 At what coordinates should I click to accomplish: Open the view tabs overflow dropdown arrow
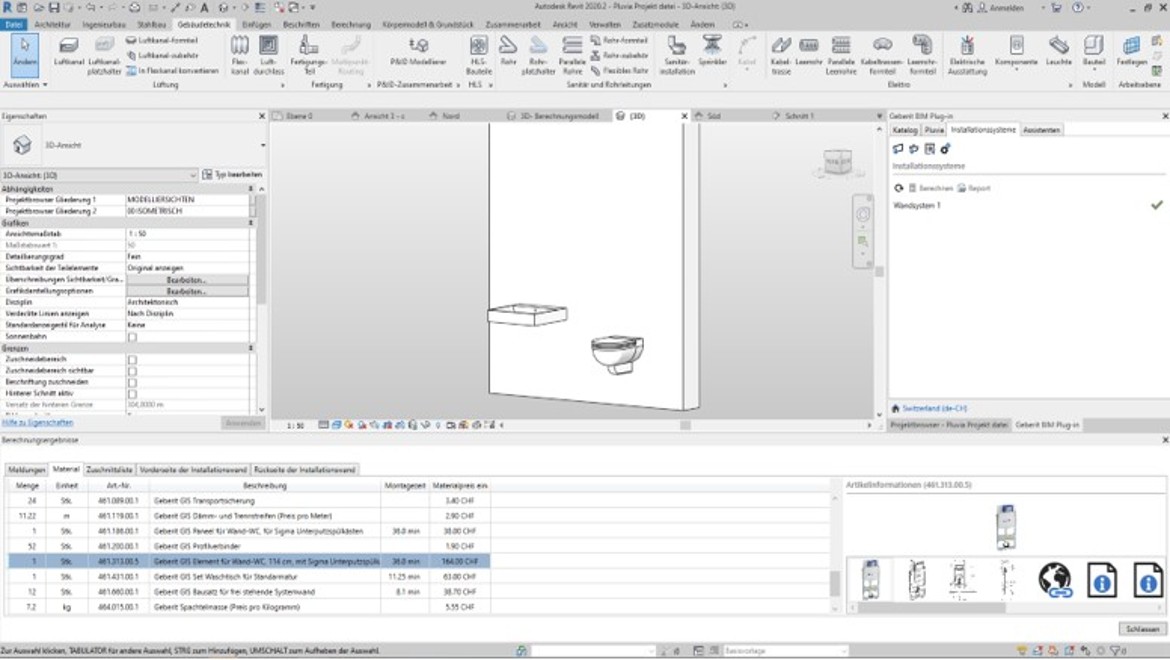point(879,116)
